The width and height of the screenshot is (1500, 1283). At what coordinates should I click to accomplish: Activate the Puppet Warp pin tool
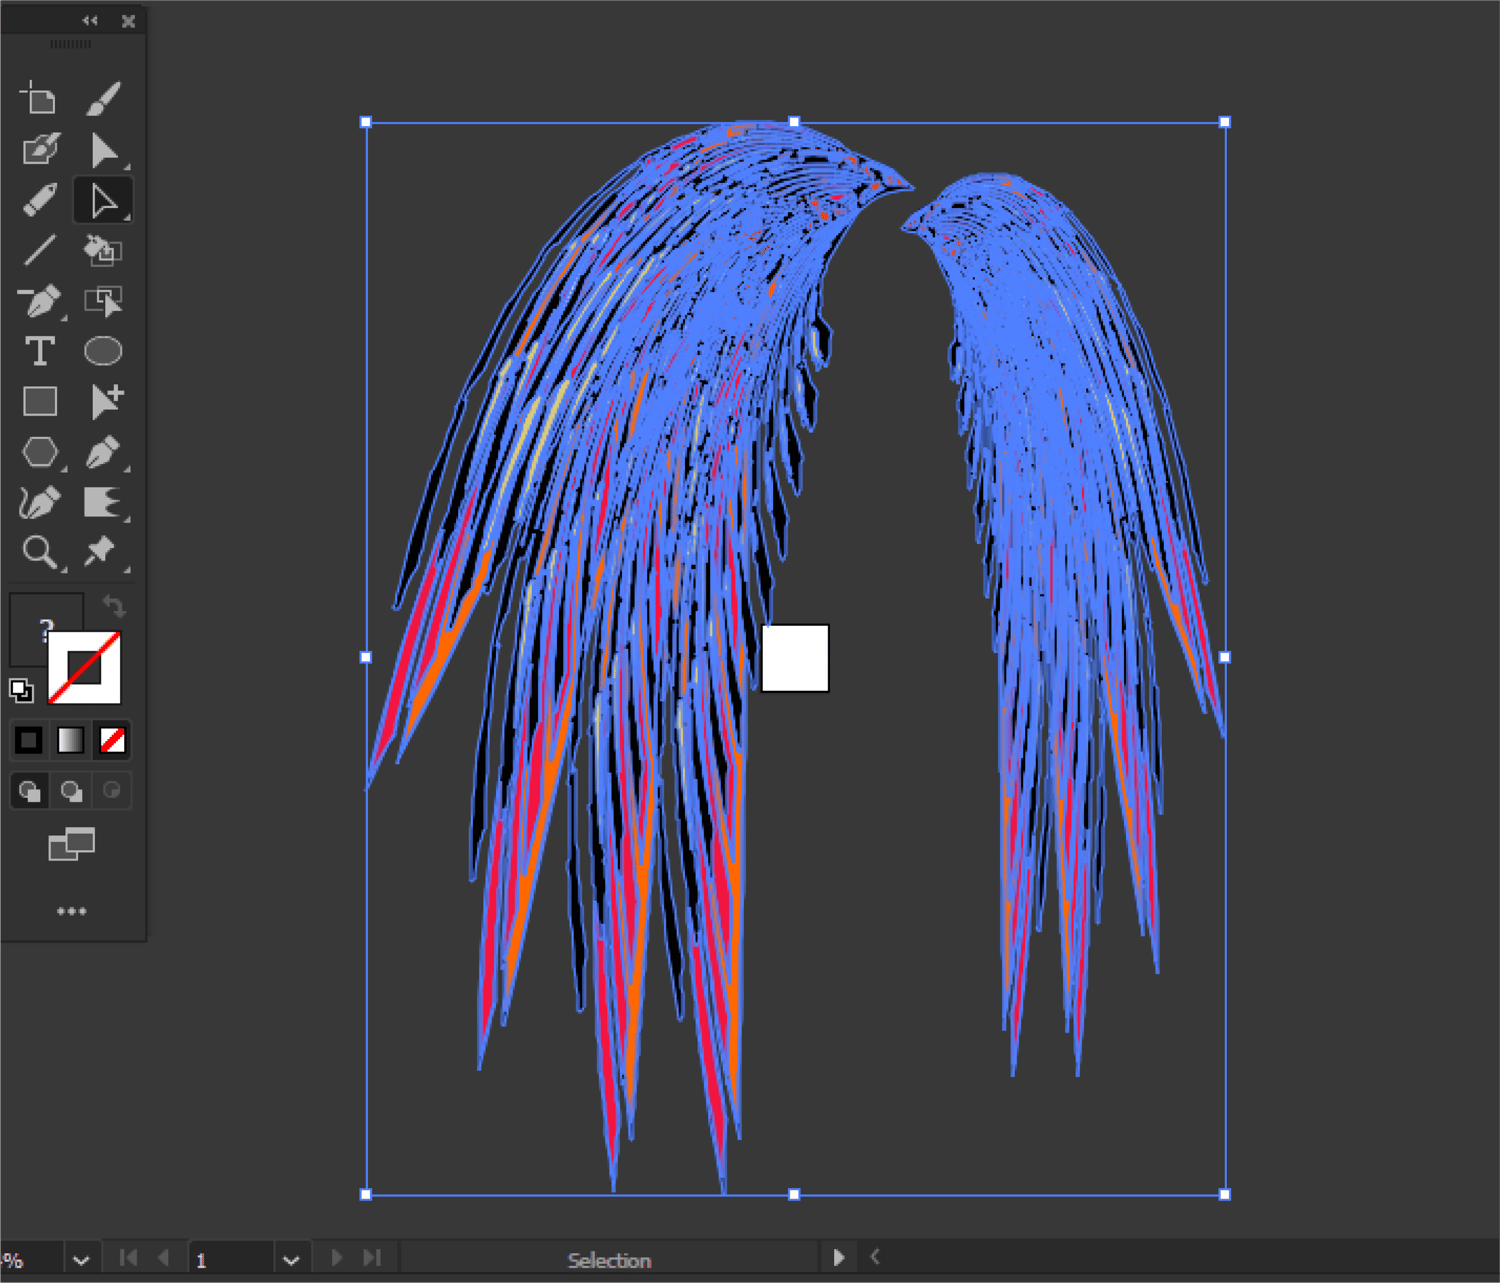click(101, 551)
